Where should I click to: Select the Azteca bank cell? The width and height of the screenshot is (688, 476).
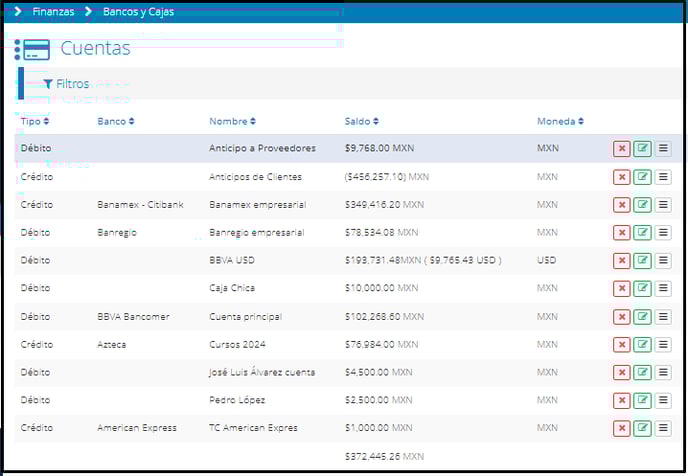pos(111,345)
